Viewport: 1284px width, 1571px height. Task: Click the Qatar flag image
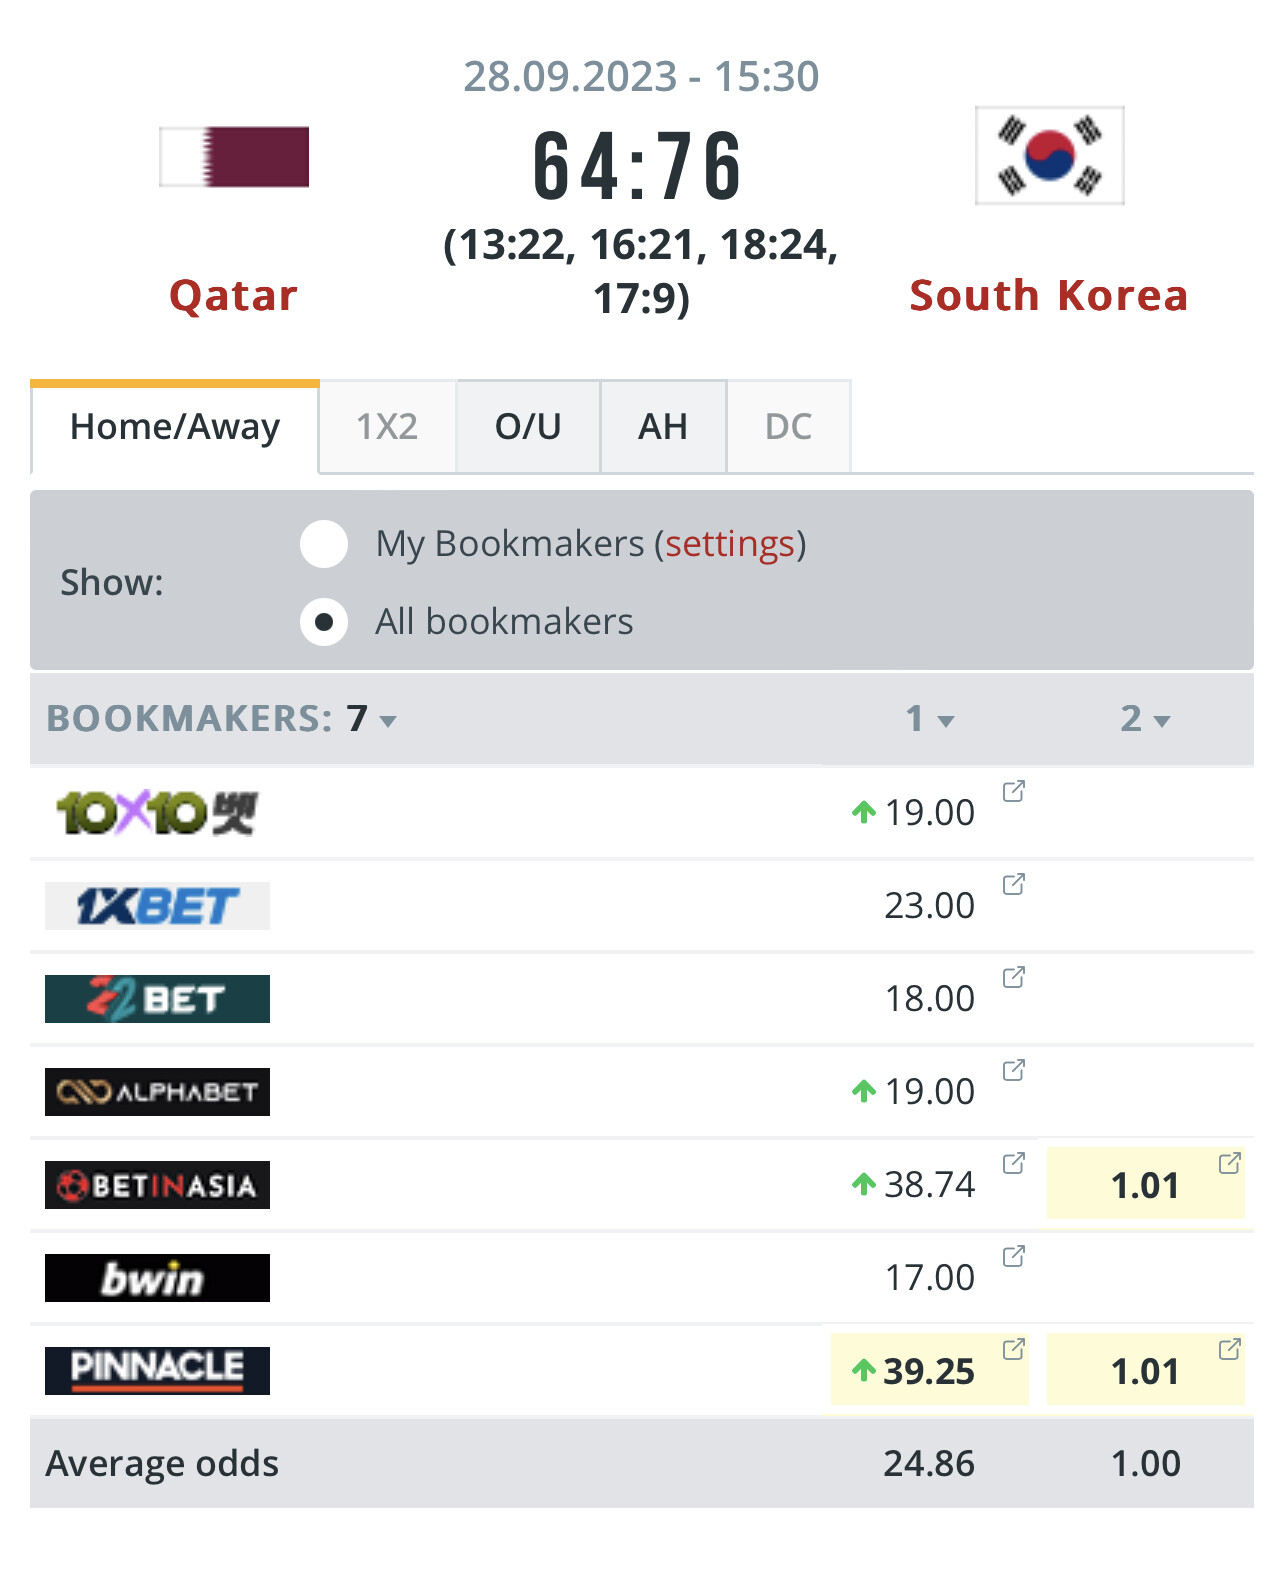click(x=234, y=157)
